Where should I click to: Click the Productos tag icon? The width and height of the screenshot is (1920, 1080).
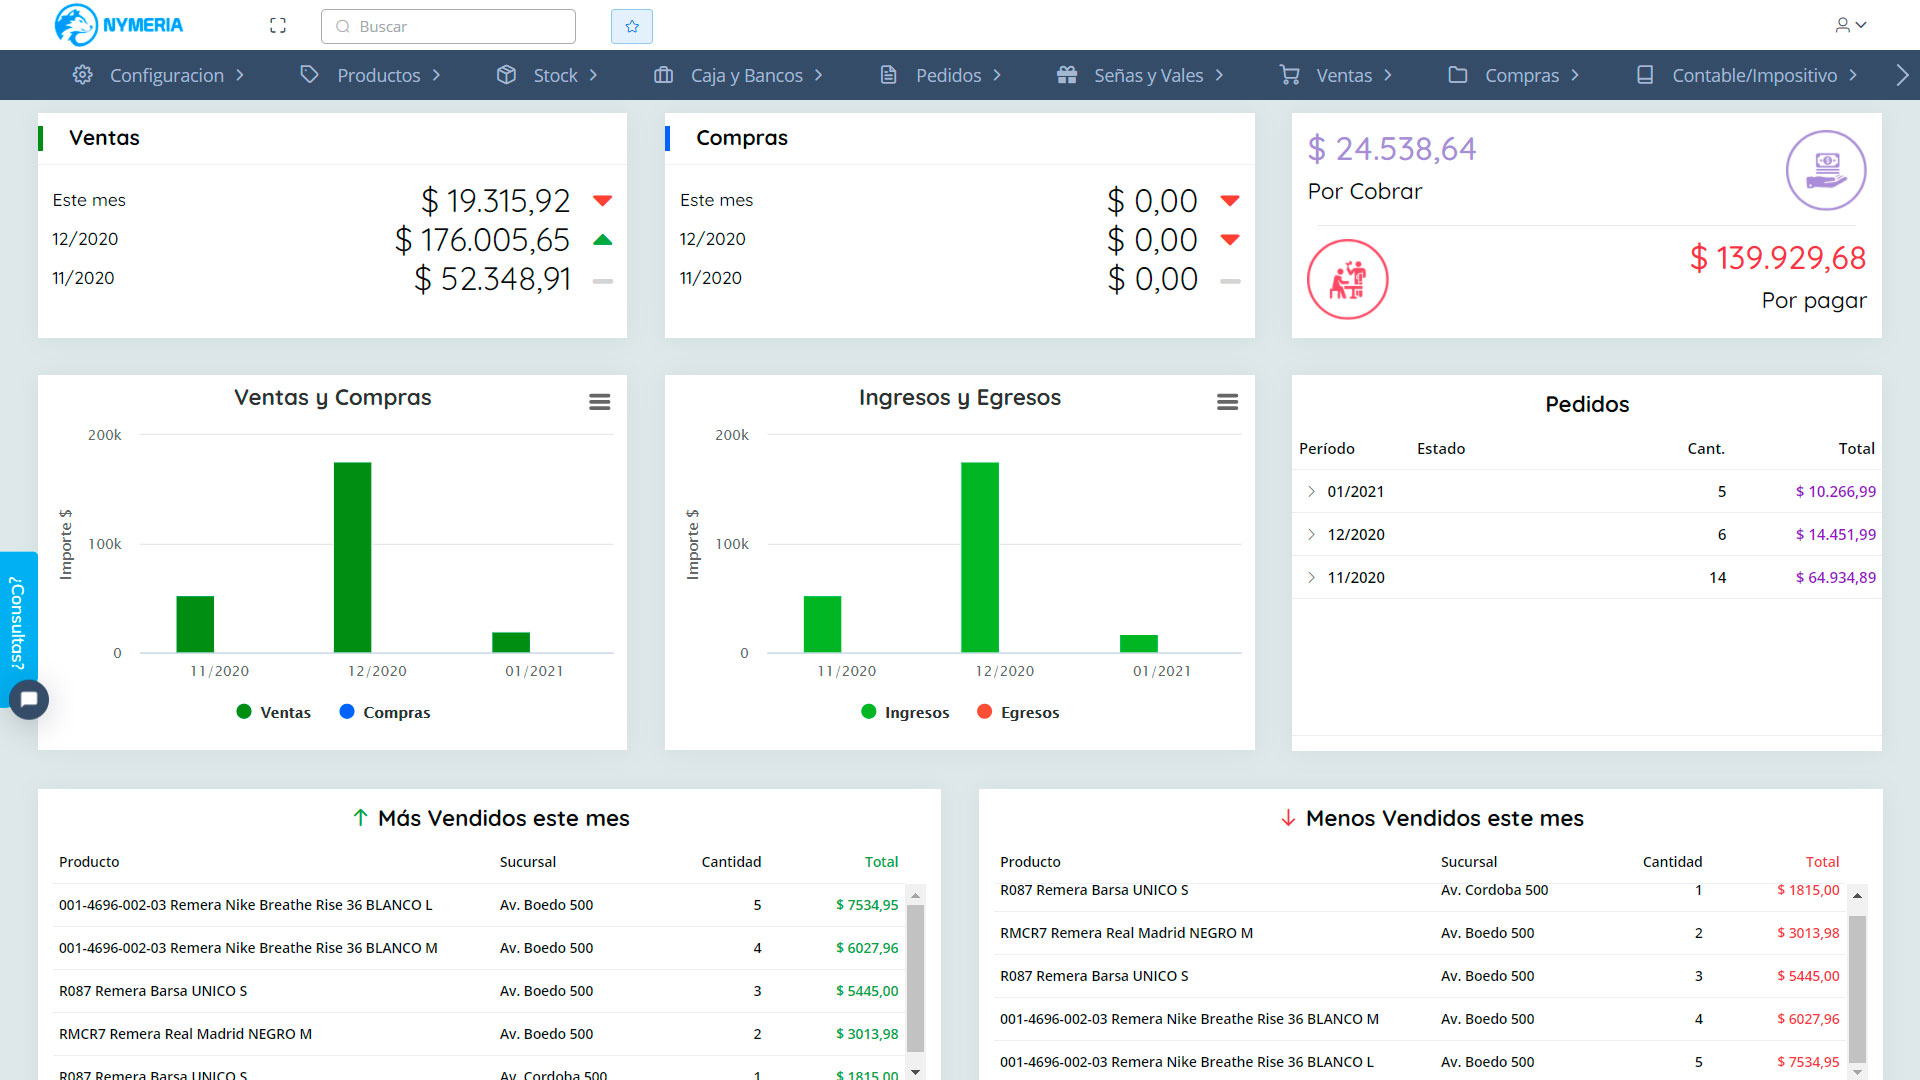click(310, 75)
